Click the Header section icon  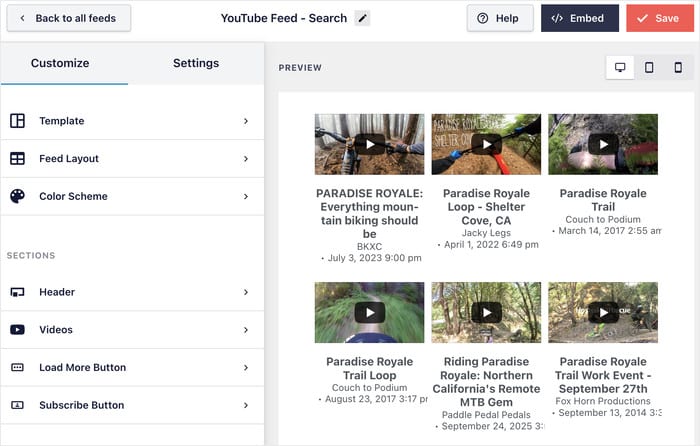pyautogui.click(x=17, y=292)
